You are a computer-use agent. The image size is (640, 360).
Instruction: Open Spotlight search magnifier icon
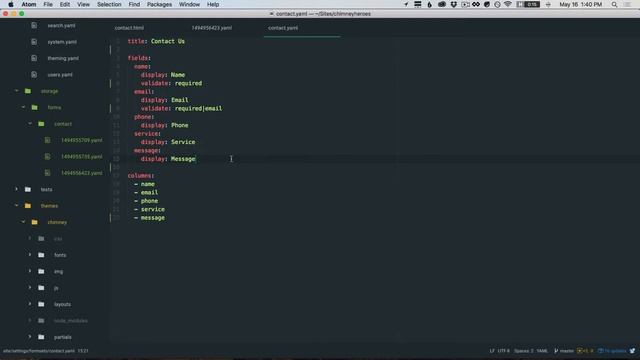(614, 4)
